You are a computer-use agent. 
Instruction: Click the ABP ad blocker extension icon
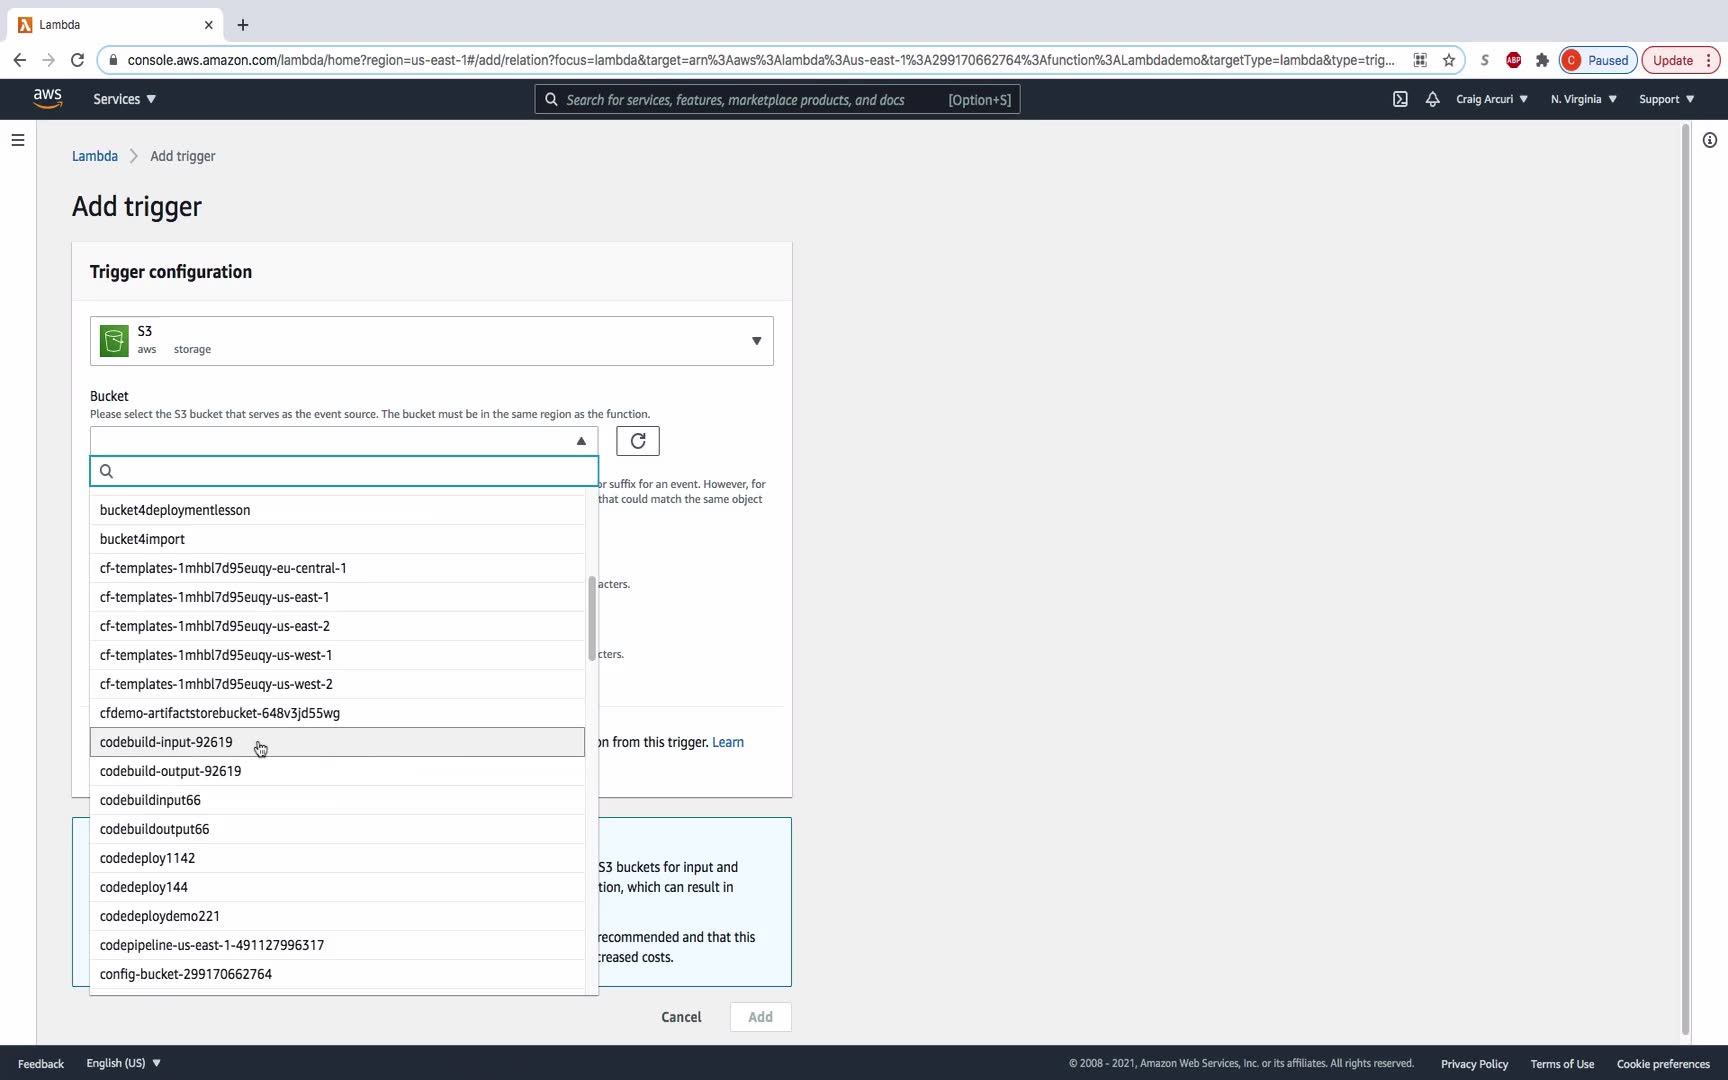(x=1514, y=60)
